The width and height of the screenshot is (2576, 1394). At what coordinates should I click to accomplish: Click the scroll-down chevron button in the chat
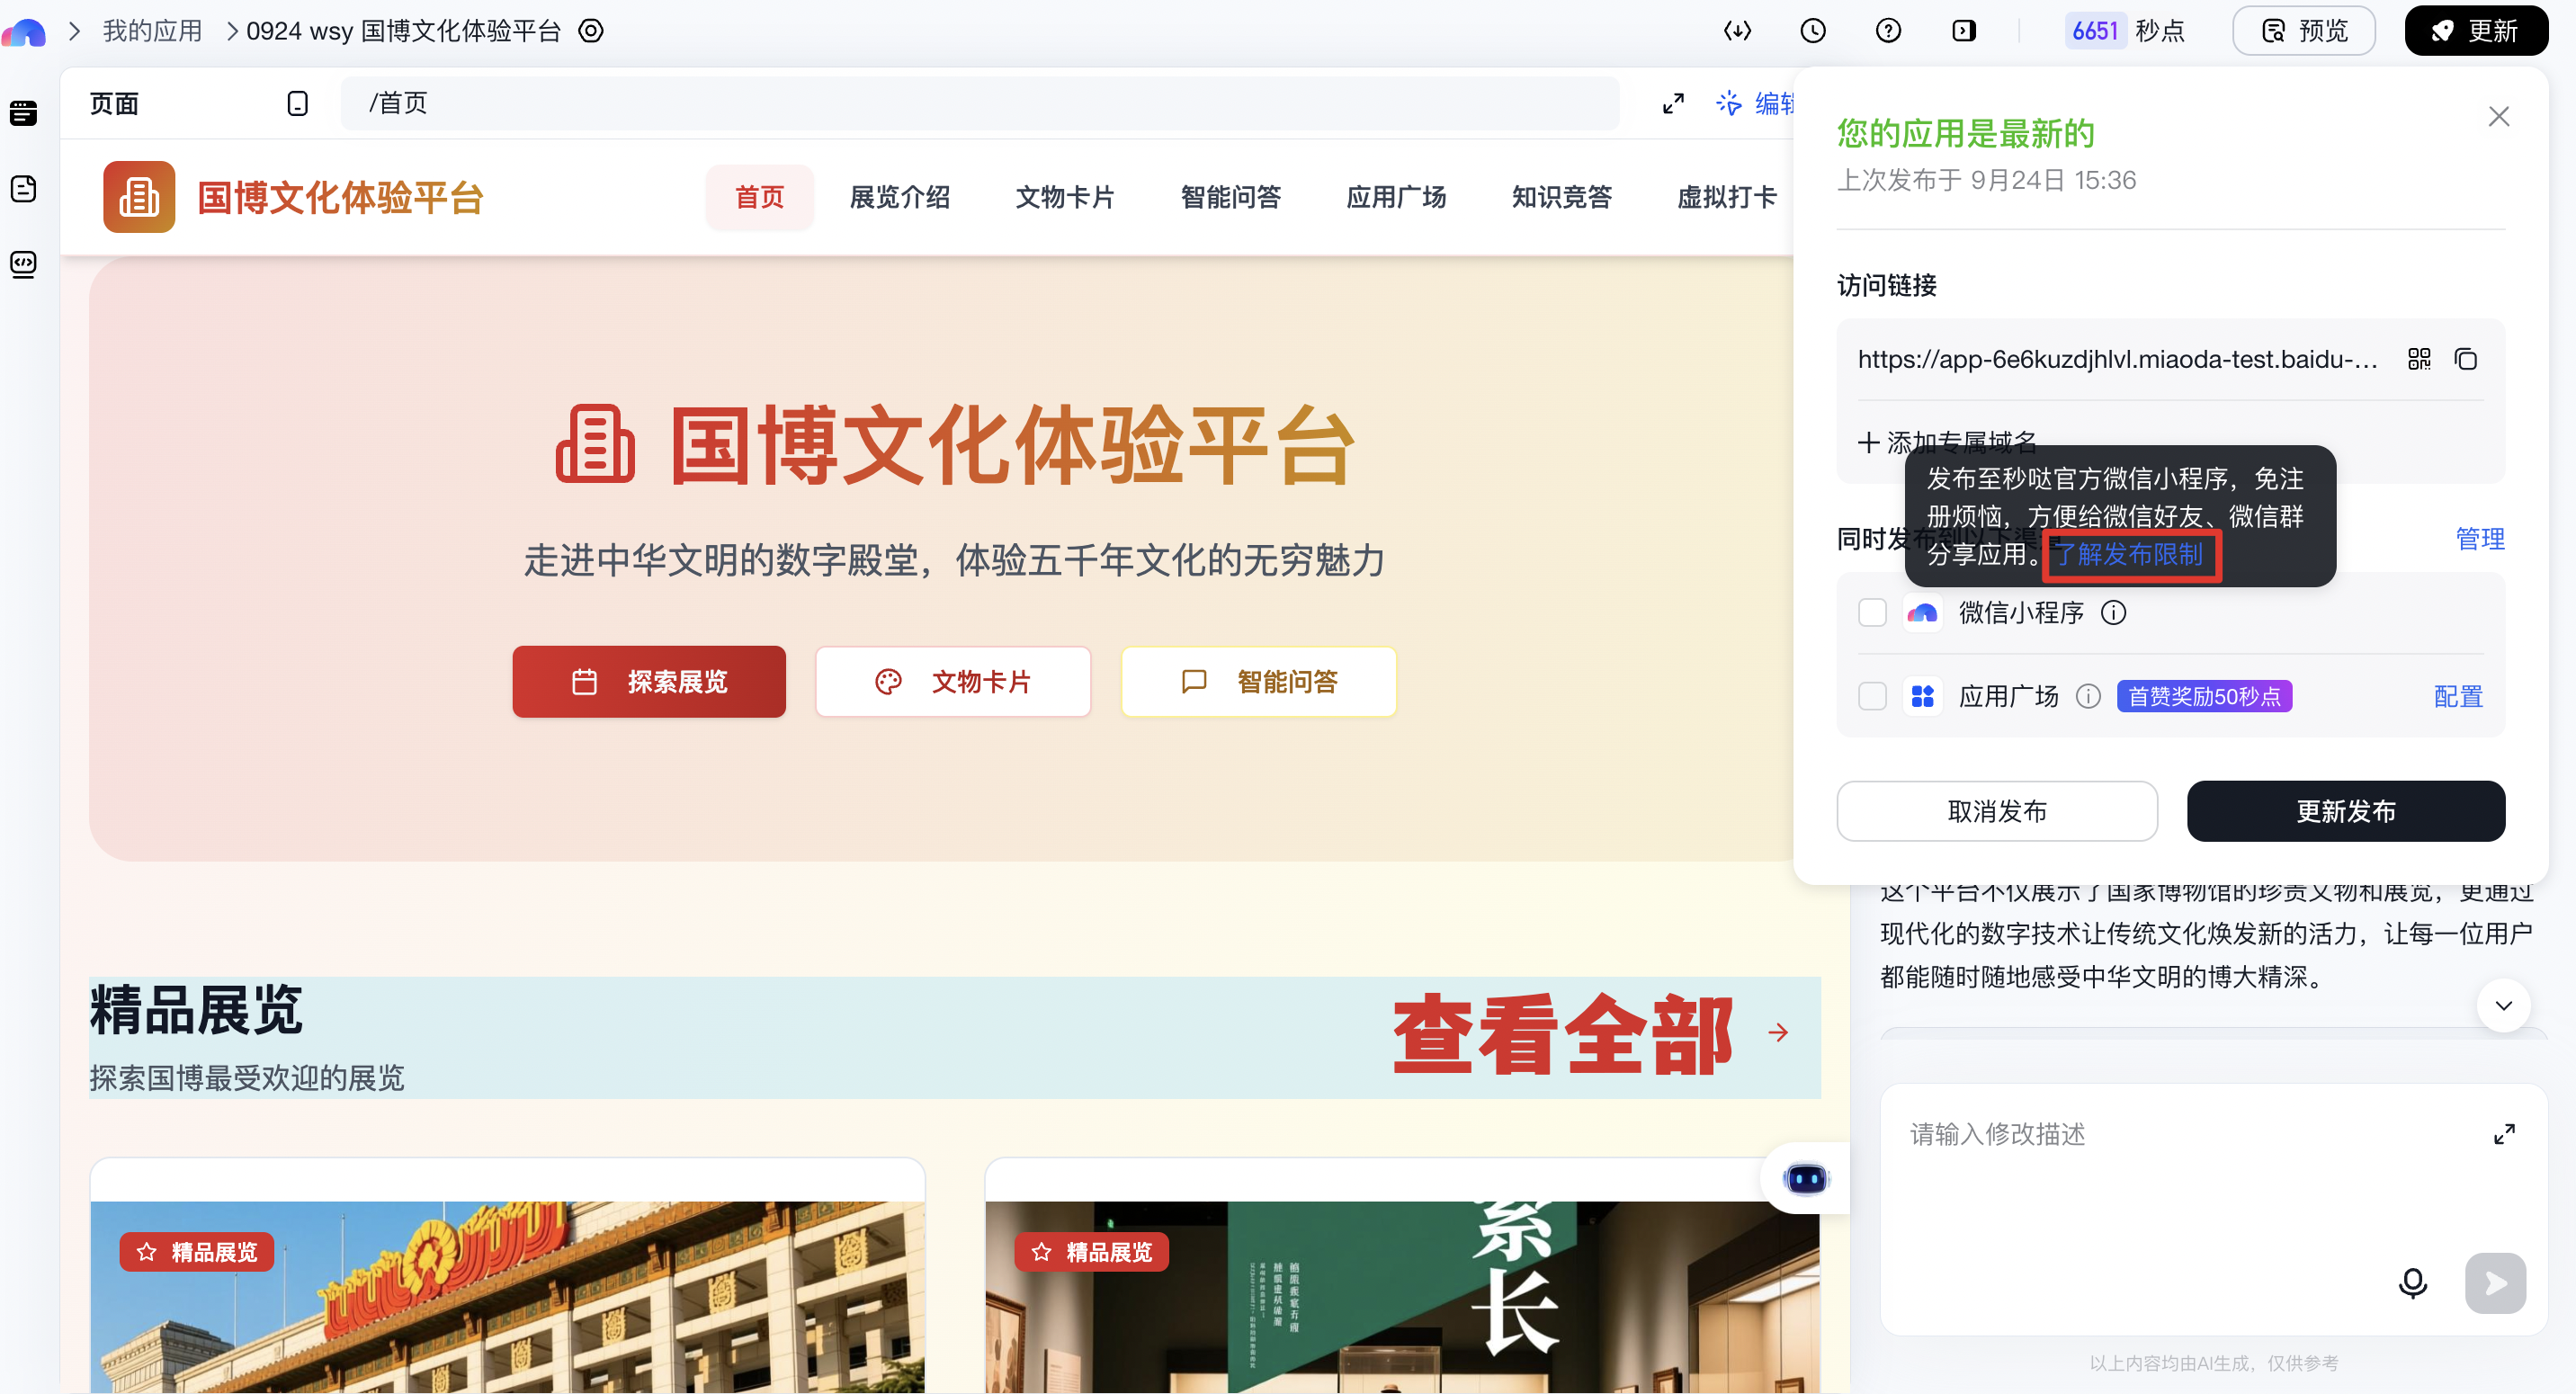[2503, 1005]
